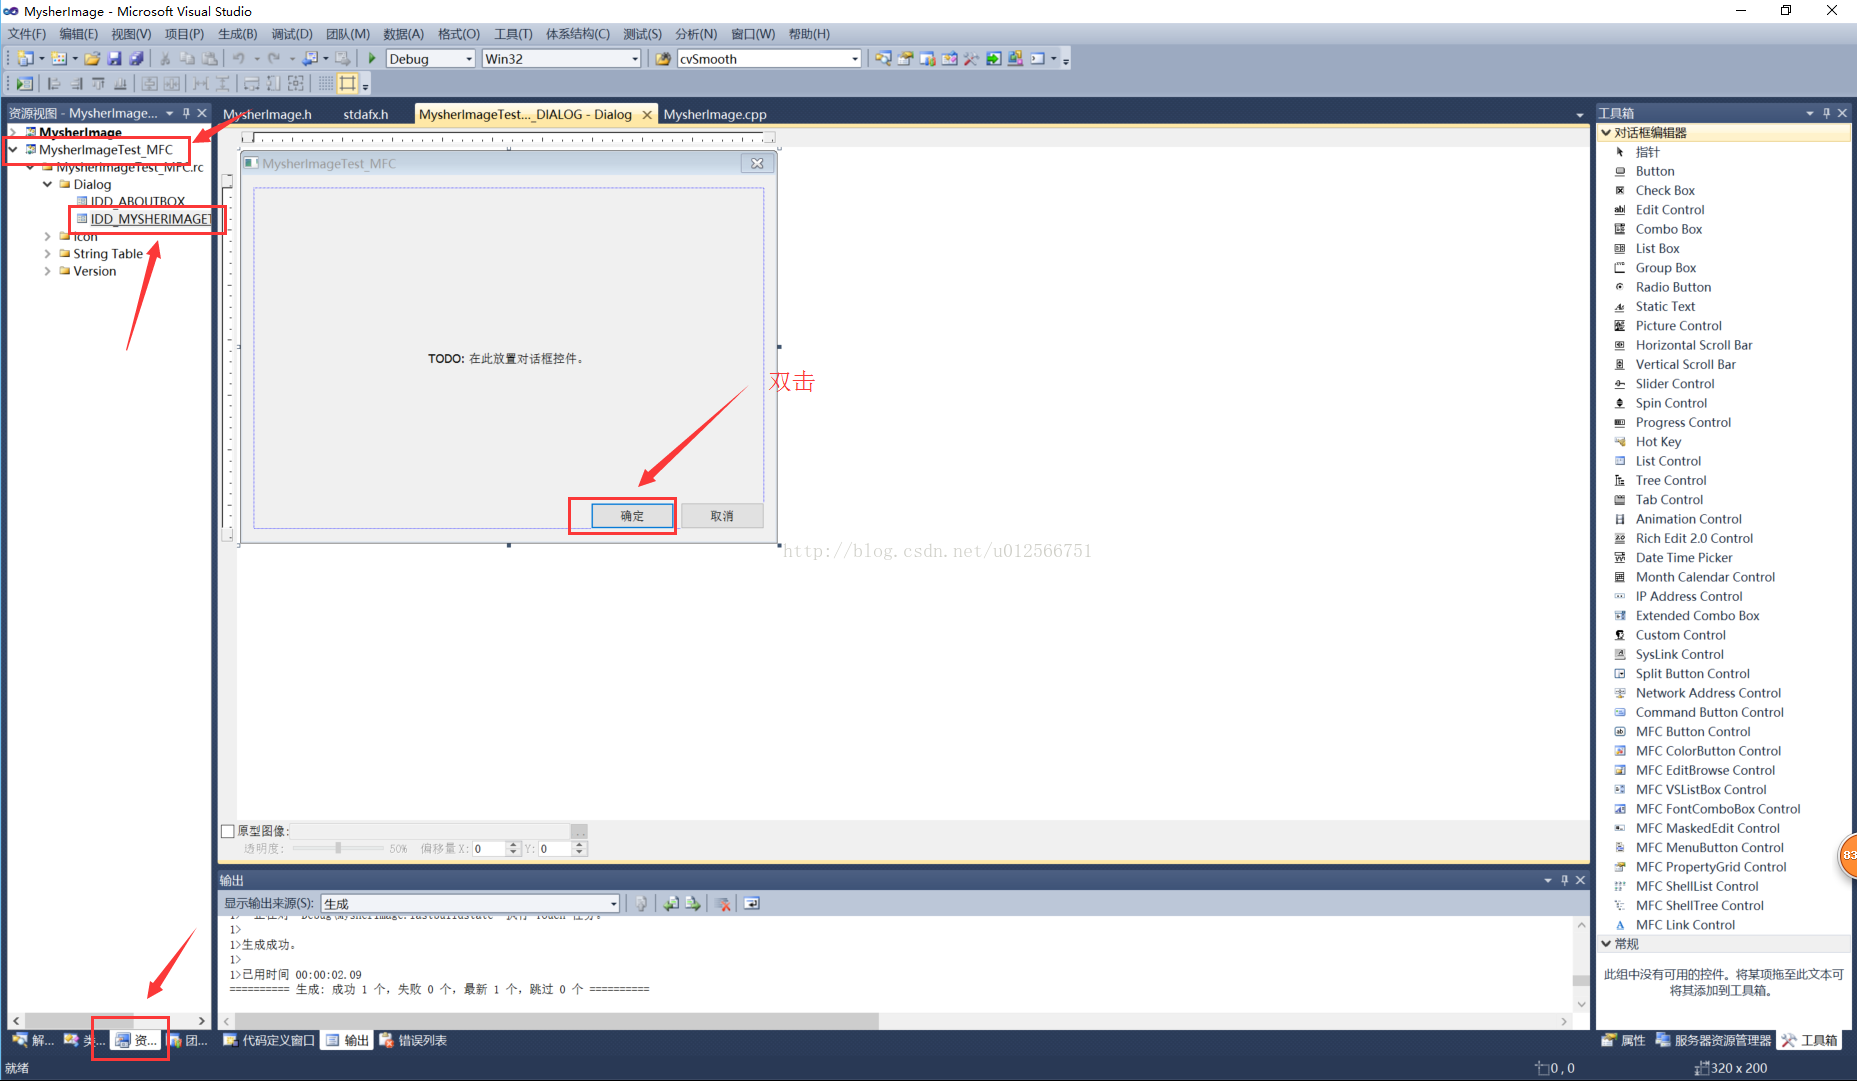Select the Edit Control tool
The height and width of the screenshot is (1081, 1857).
click(1670, 210)
